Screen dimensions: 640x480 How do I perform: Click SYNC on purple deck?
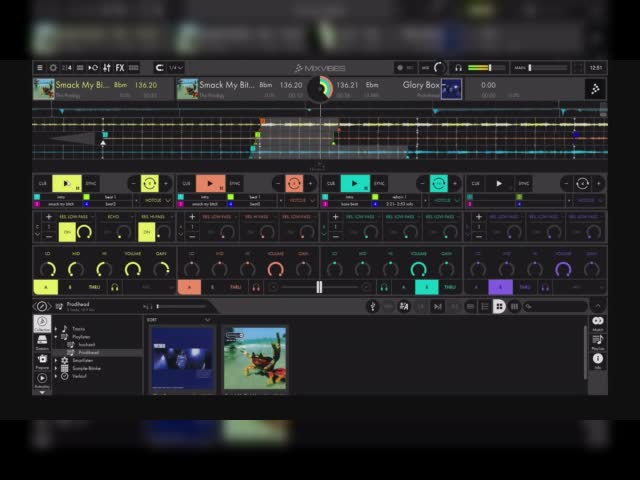[524, 184]
